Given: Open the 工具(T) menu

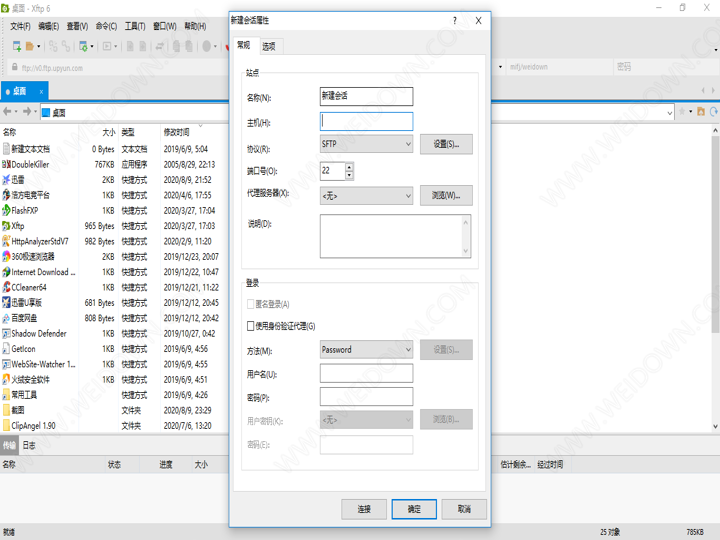Looking at the screenshot, I should pyautogui.click(x=134, y=26).
